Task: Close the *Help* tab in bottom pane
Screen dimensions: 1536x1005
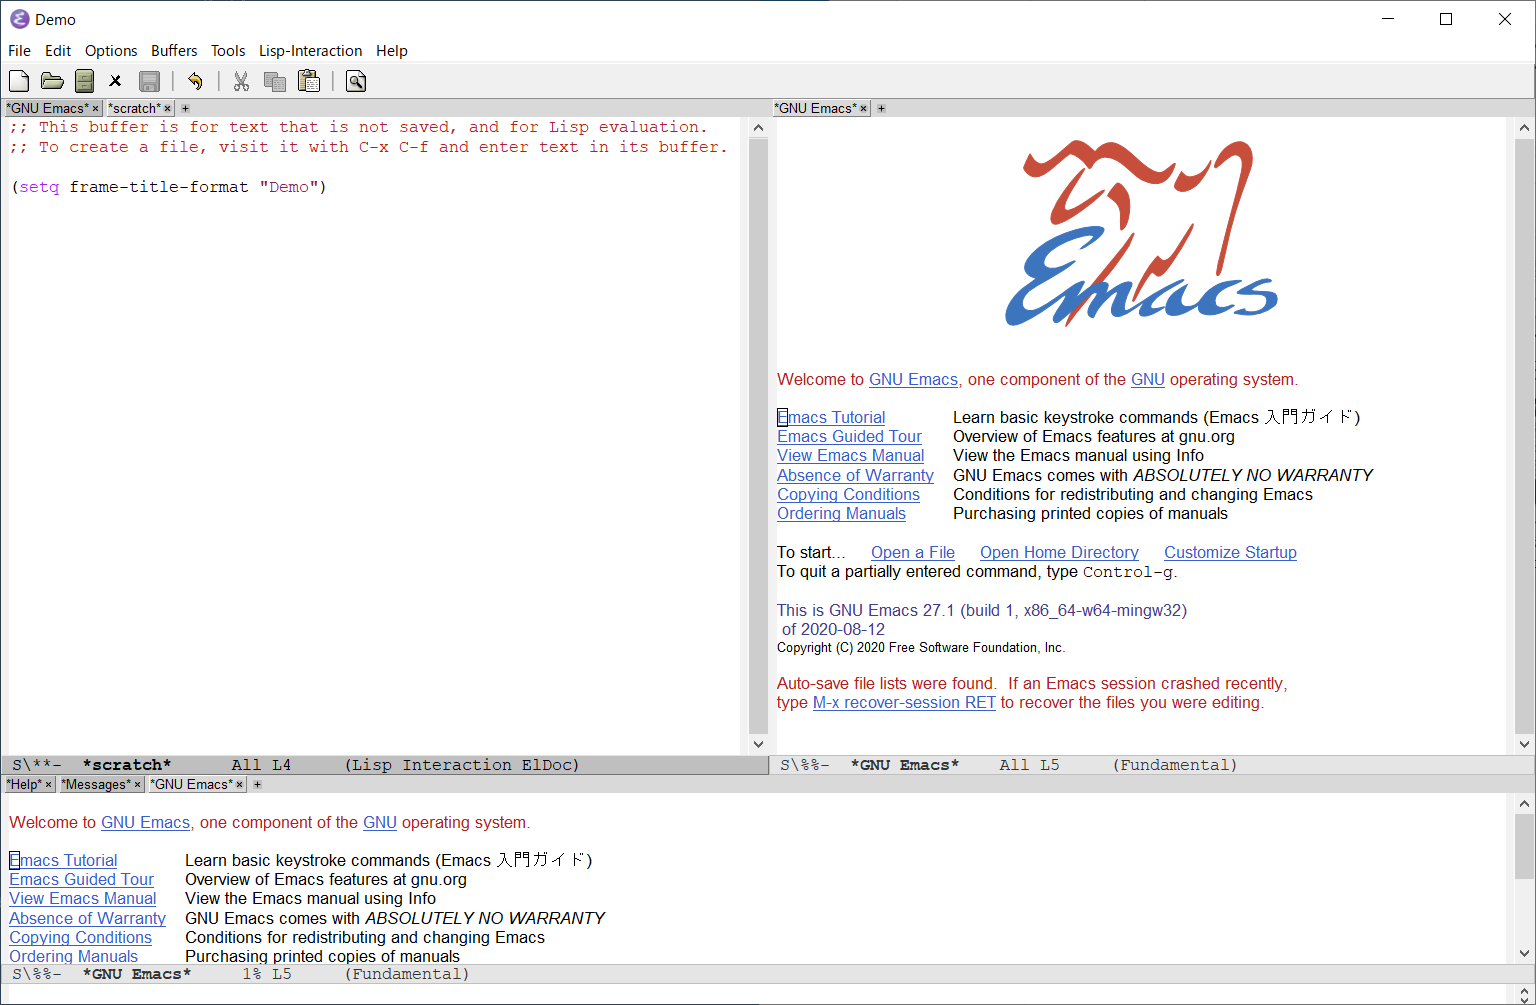Action: pos(48,785)
